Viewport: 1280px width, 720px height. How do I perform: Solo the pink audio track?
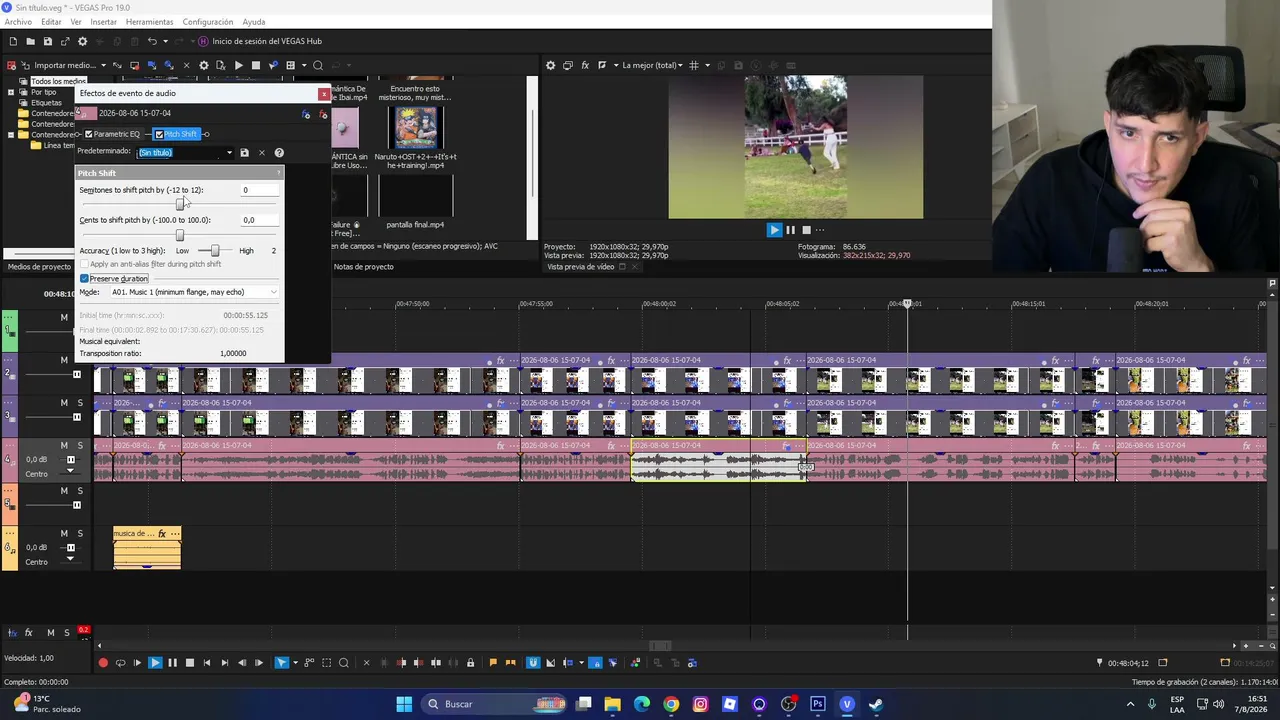(x=80, y=445)
